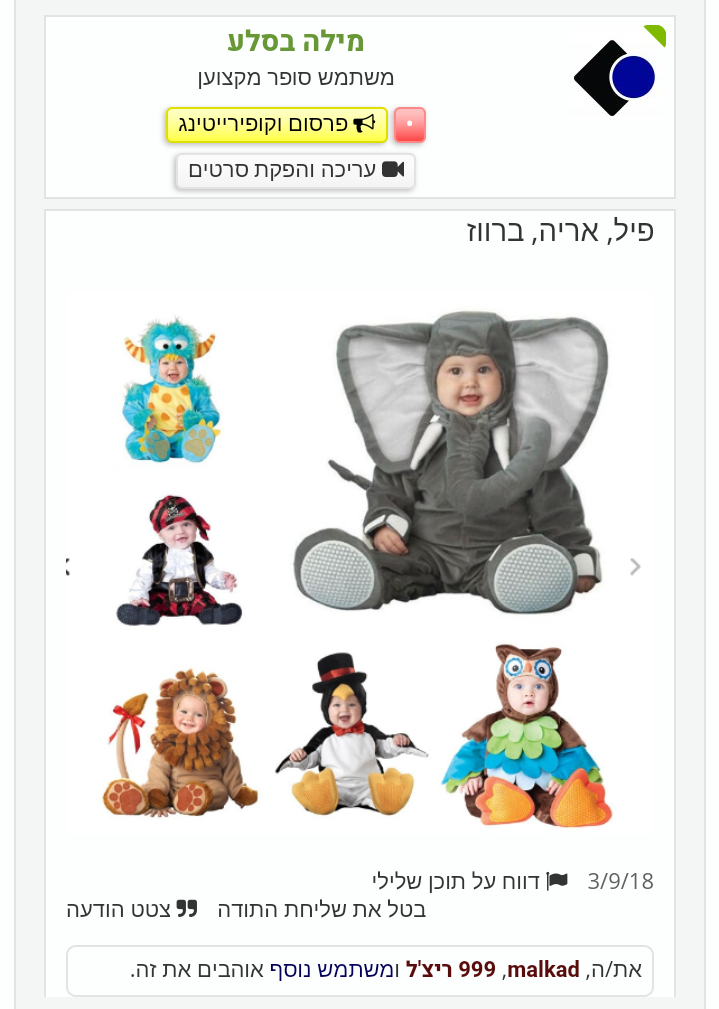Click the green corner ribbon on avatar
This screenshot has width=719, height=1009.
[655, 35]
